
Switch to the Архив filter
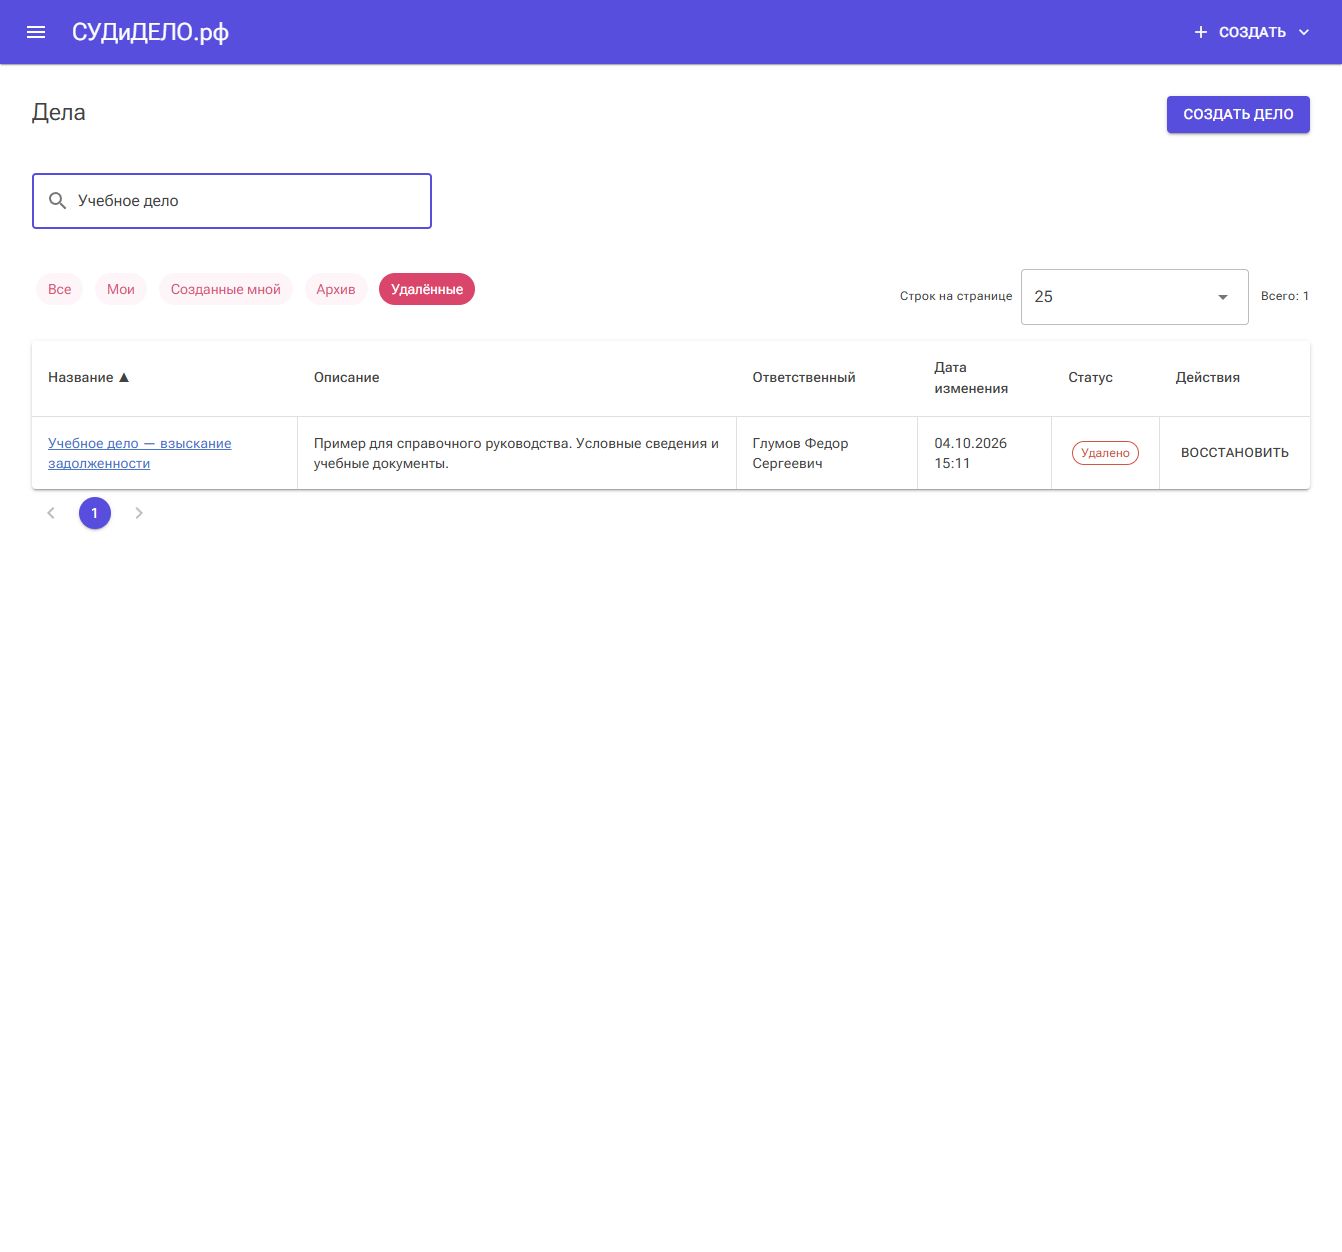(336, 289)
